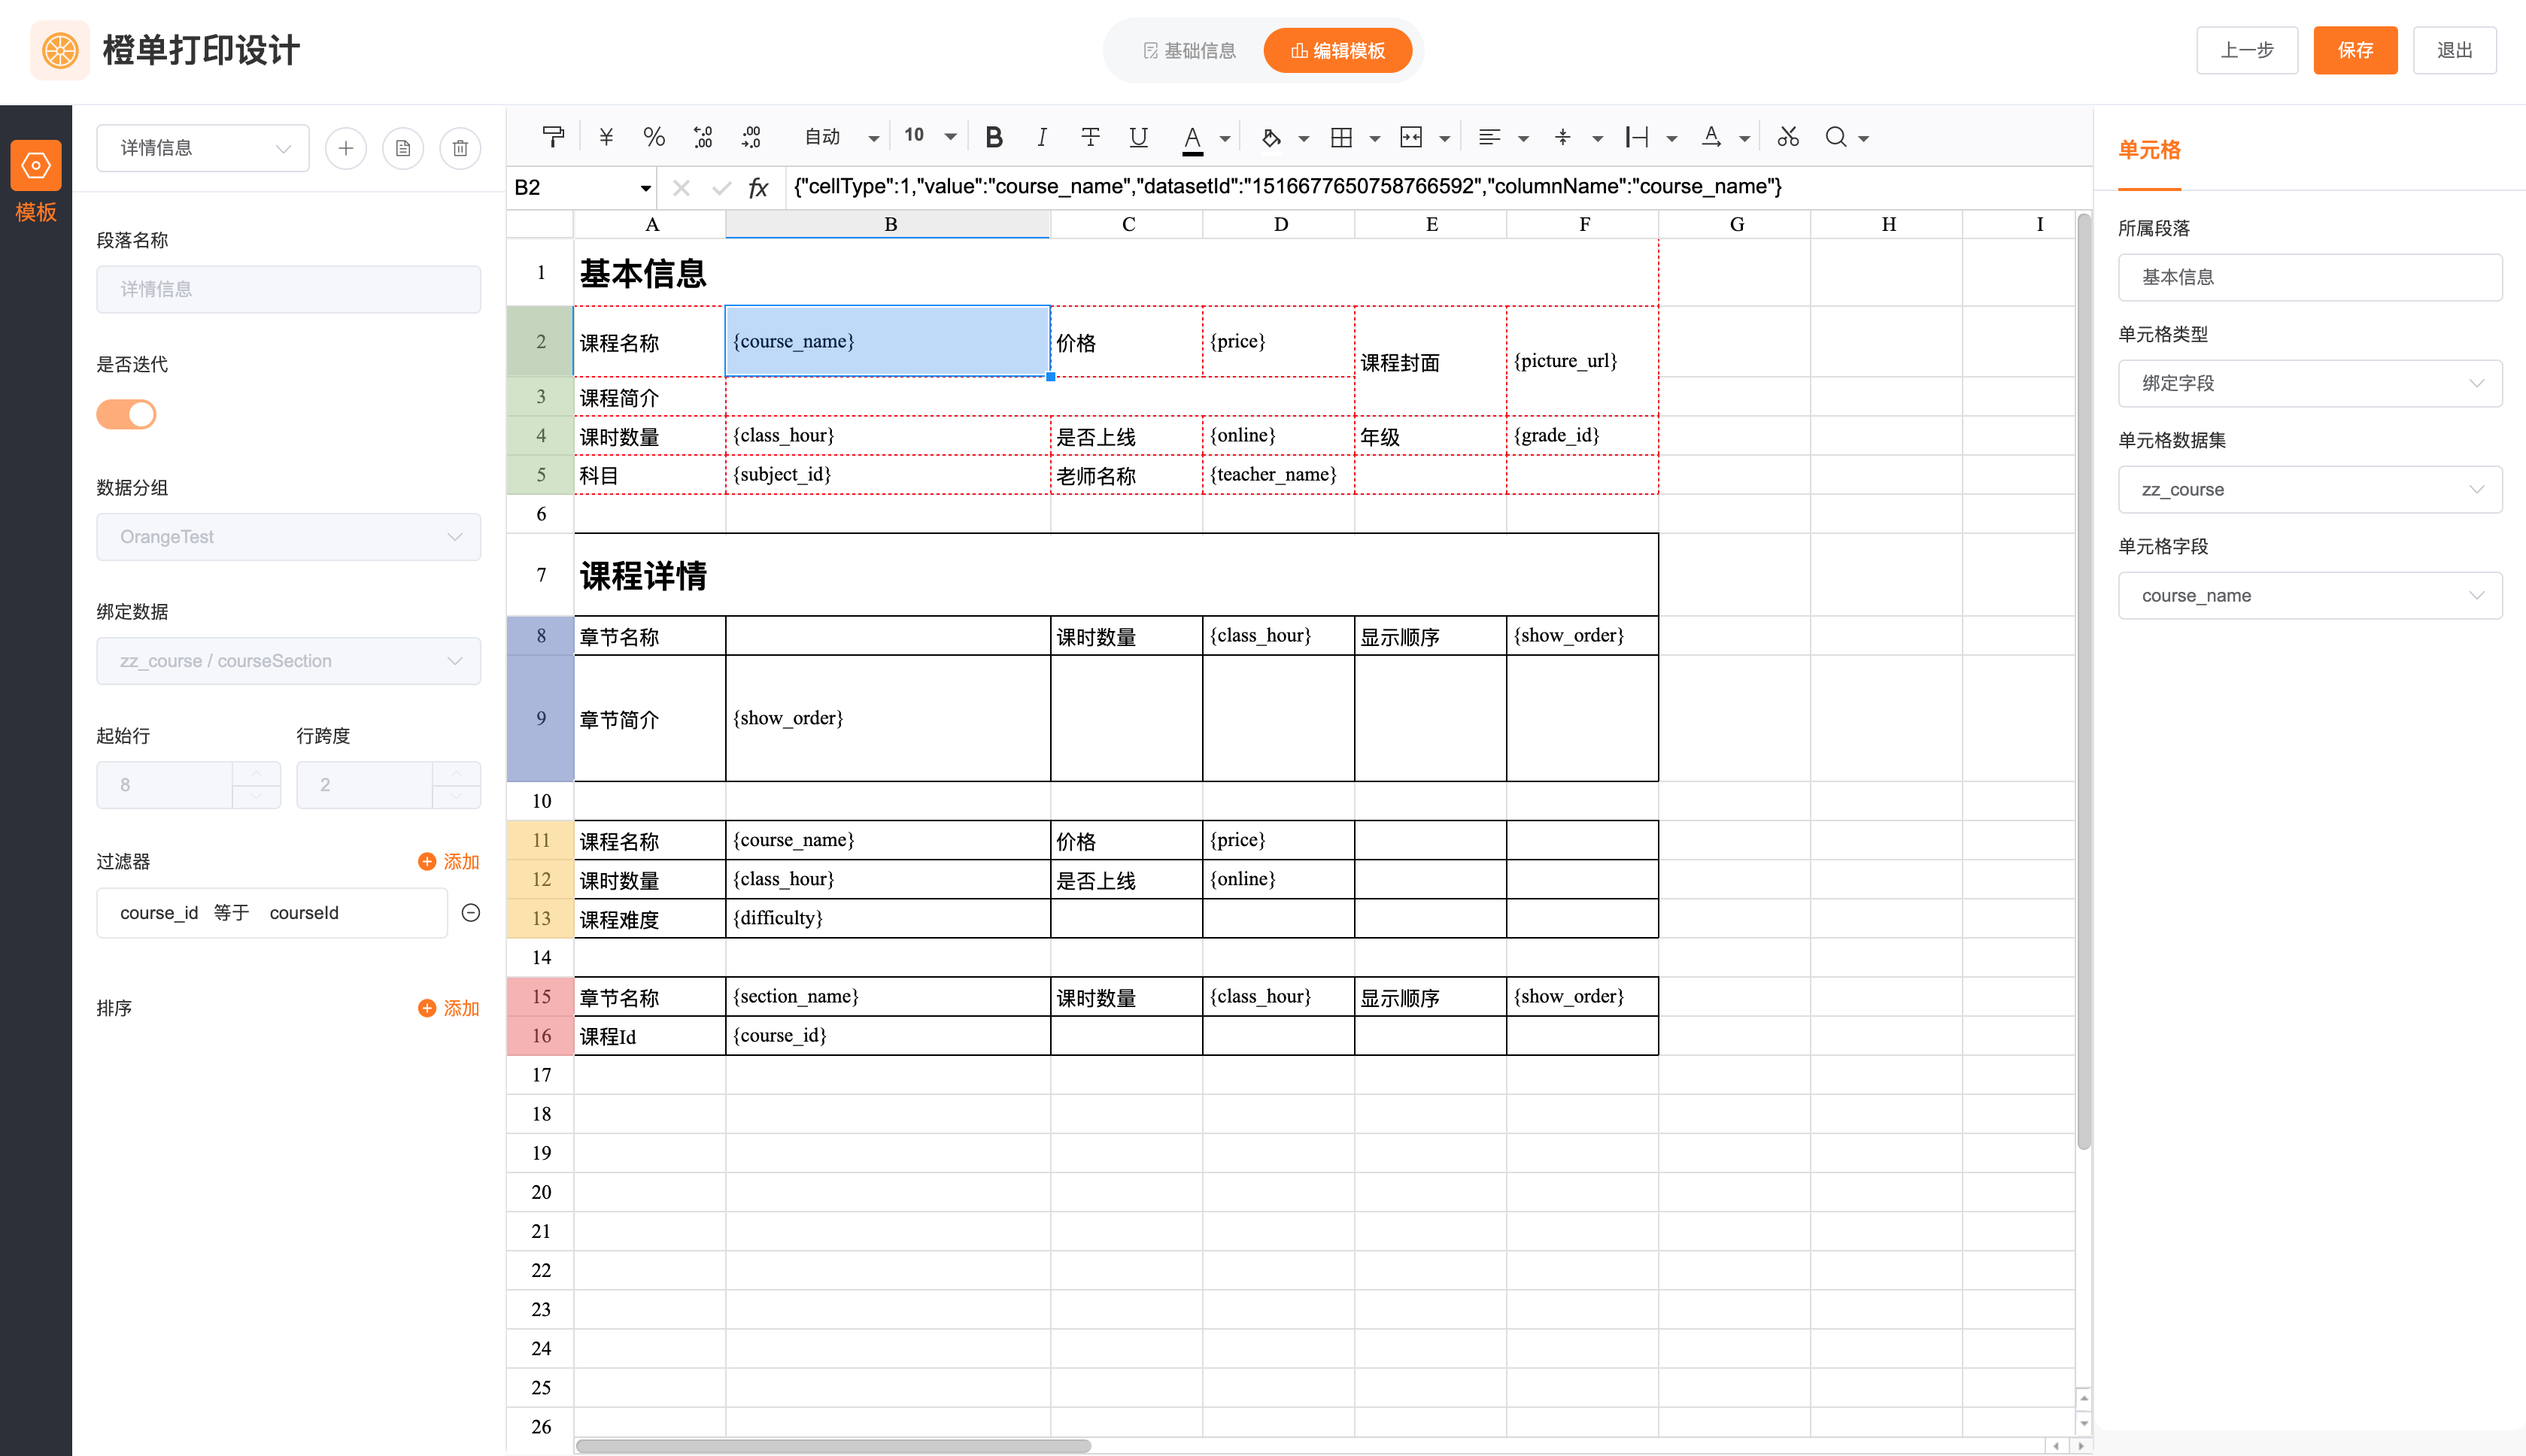2526x1456 pixels.
Task: Expand the 单元格类型 dropdown
Action: pos(2309,383)
